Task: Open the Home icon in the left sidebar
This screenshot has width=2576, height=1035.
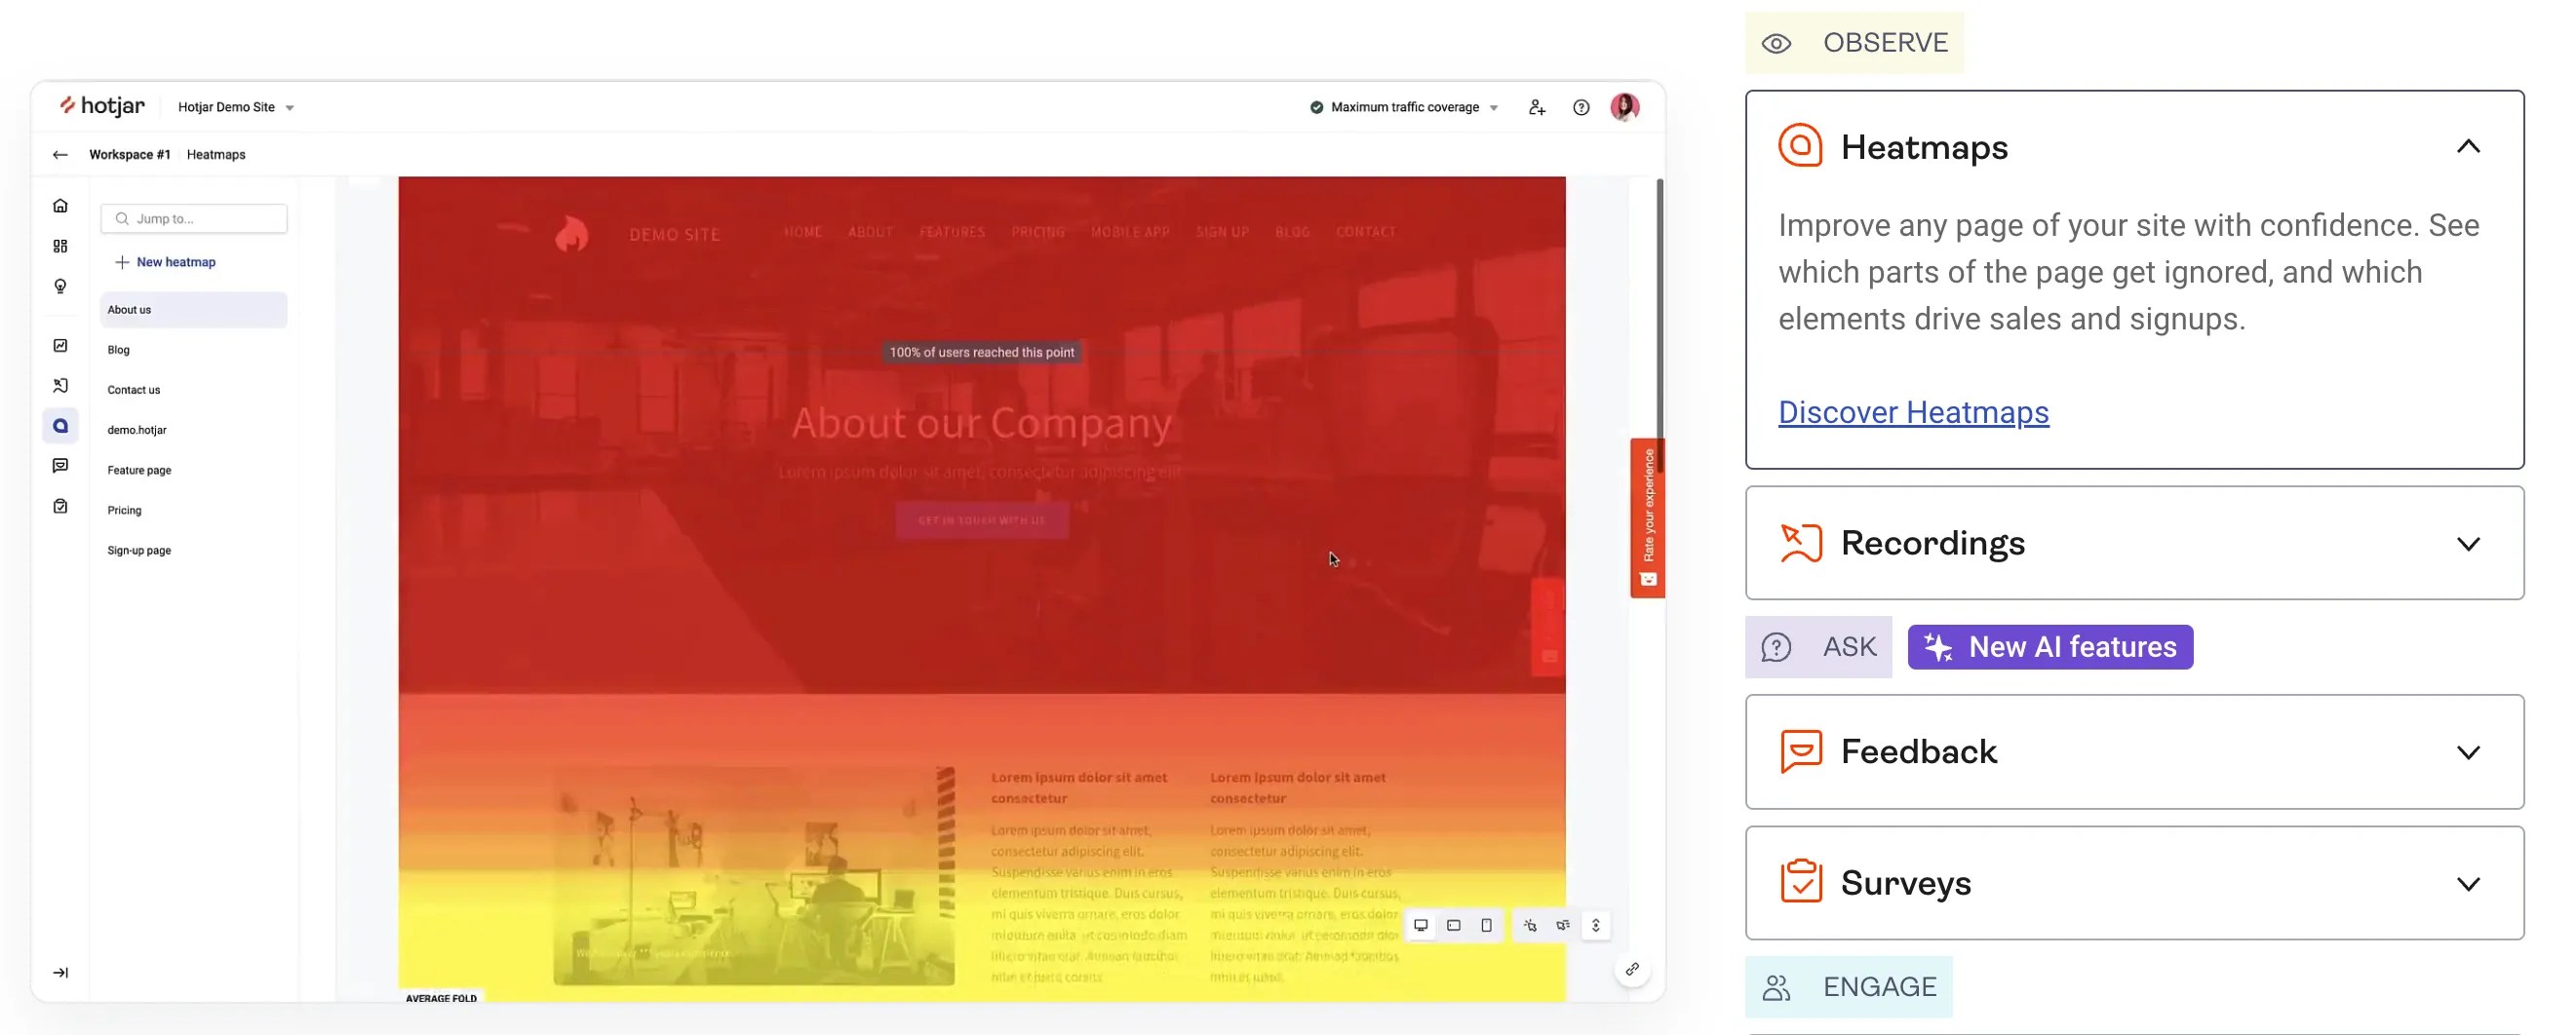Action: pos(61,205)
